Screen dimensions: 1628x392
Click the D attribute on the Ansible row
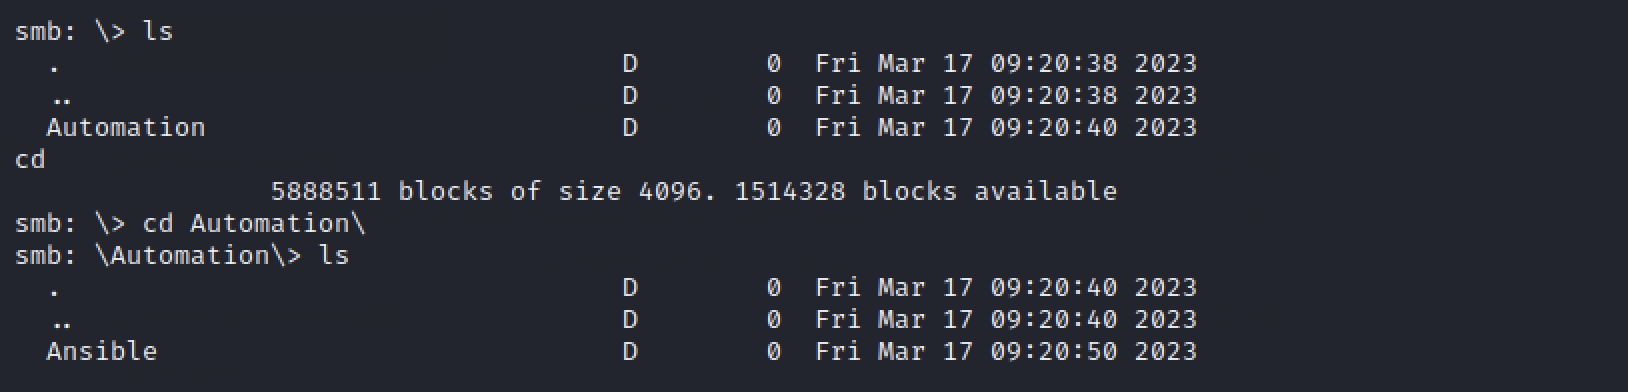pos(630,351)
